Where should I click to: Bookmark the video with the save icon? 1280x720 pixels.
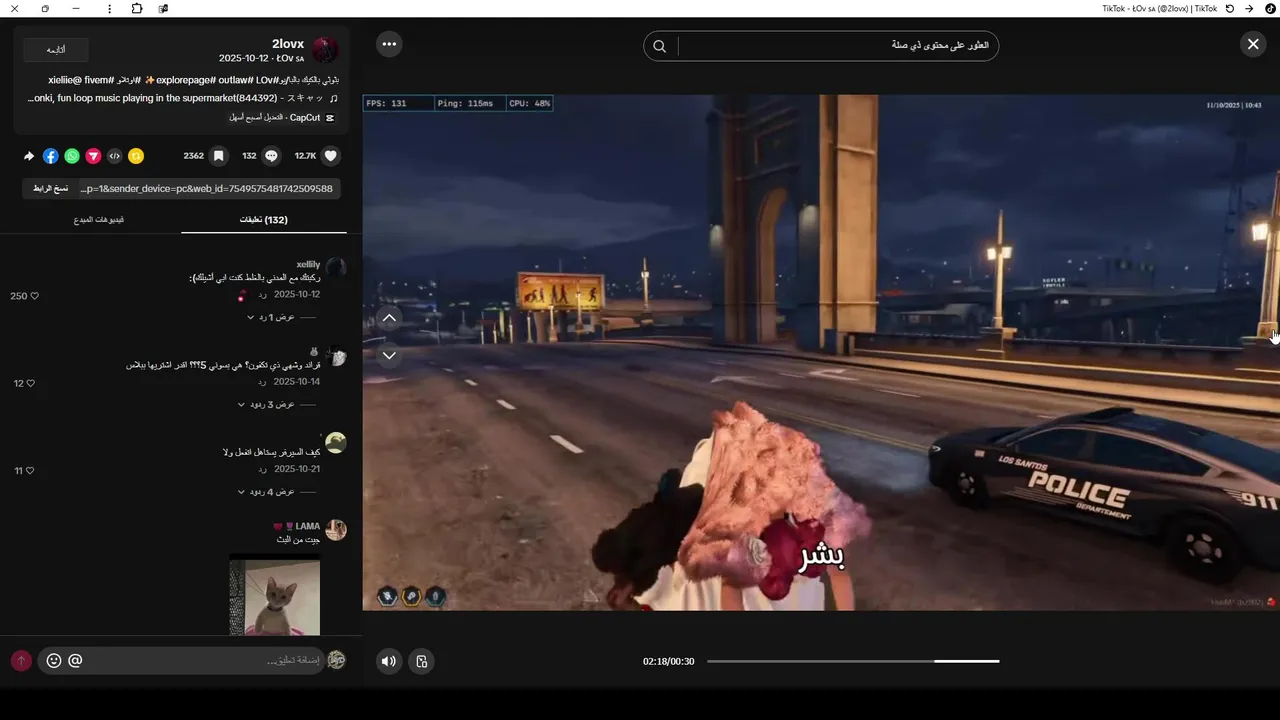(x=218, y=156)
